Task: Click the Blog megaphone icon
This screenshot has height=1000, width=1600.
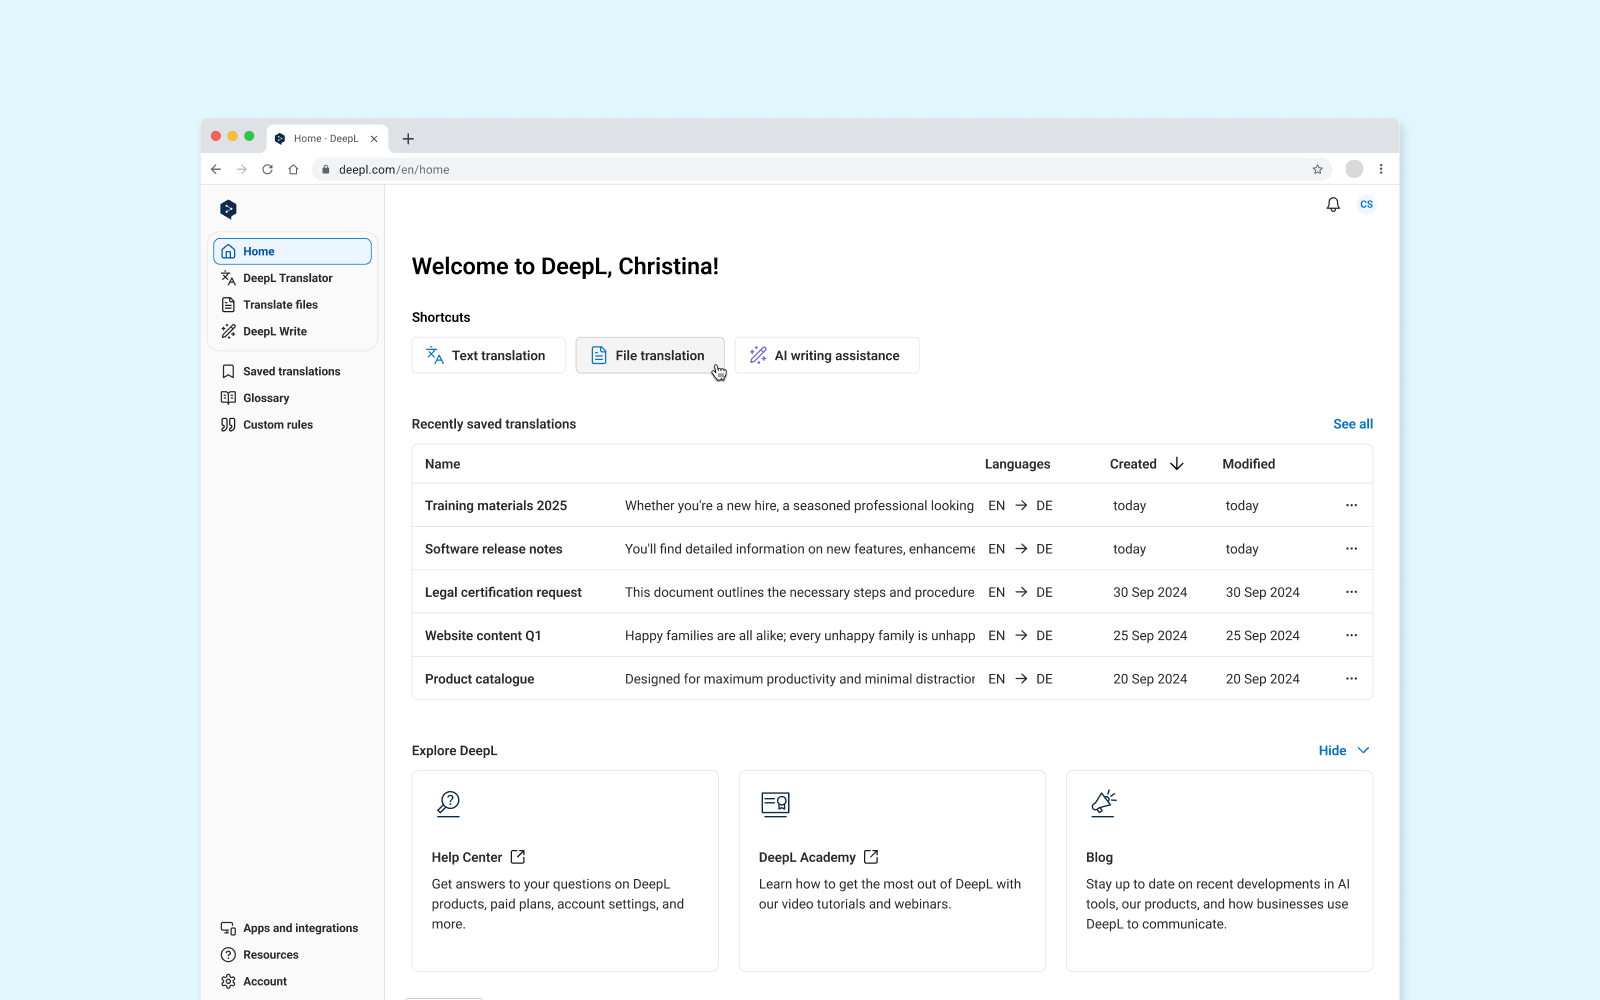Action: (1103, 804)
